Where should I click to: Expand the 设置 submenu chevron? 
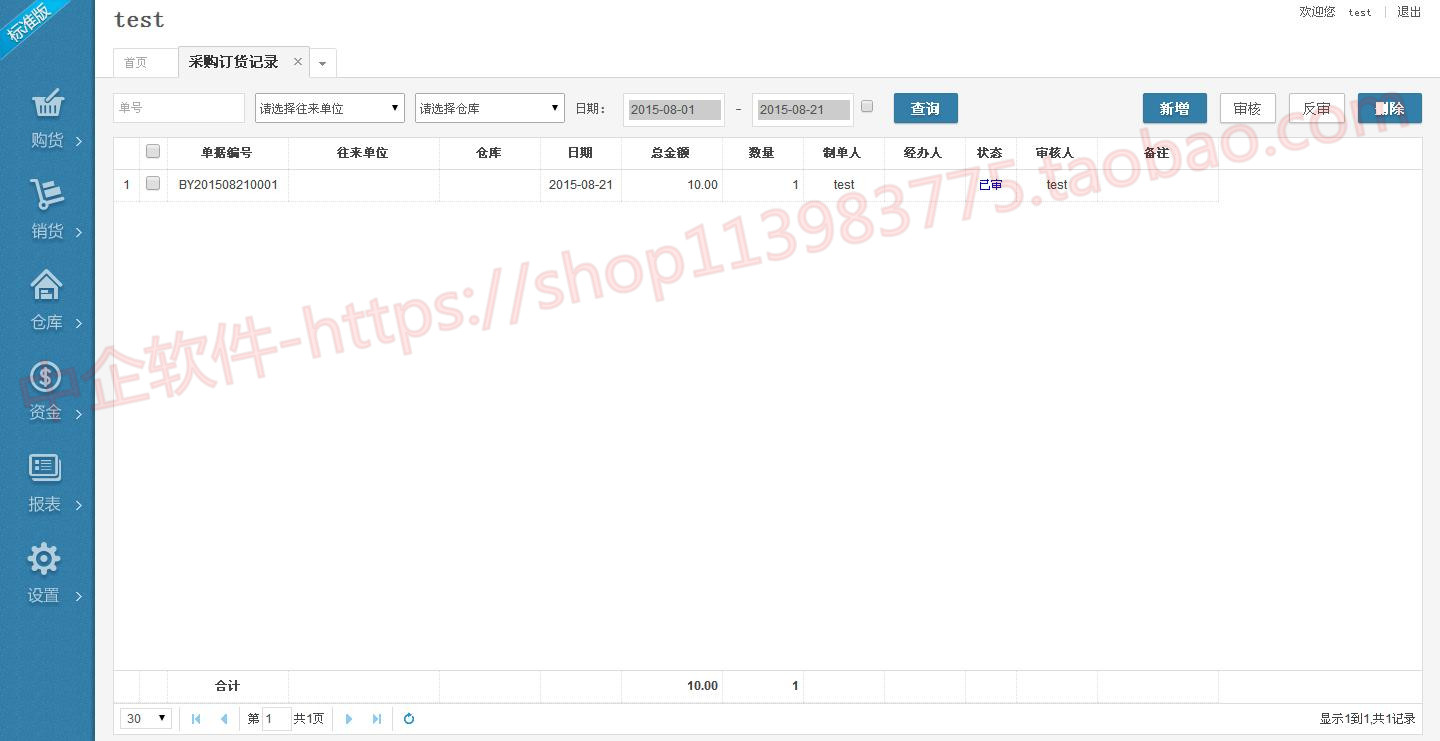79,596
